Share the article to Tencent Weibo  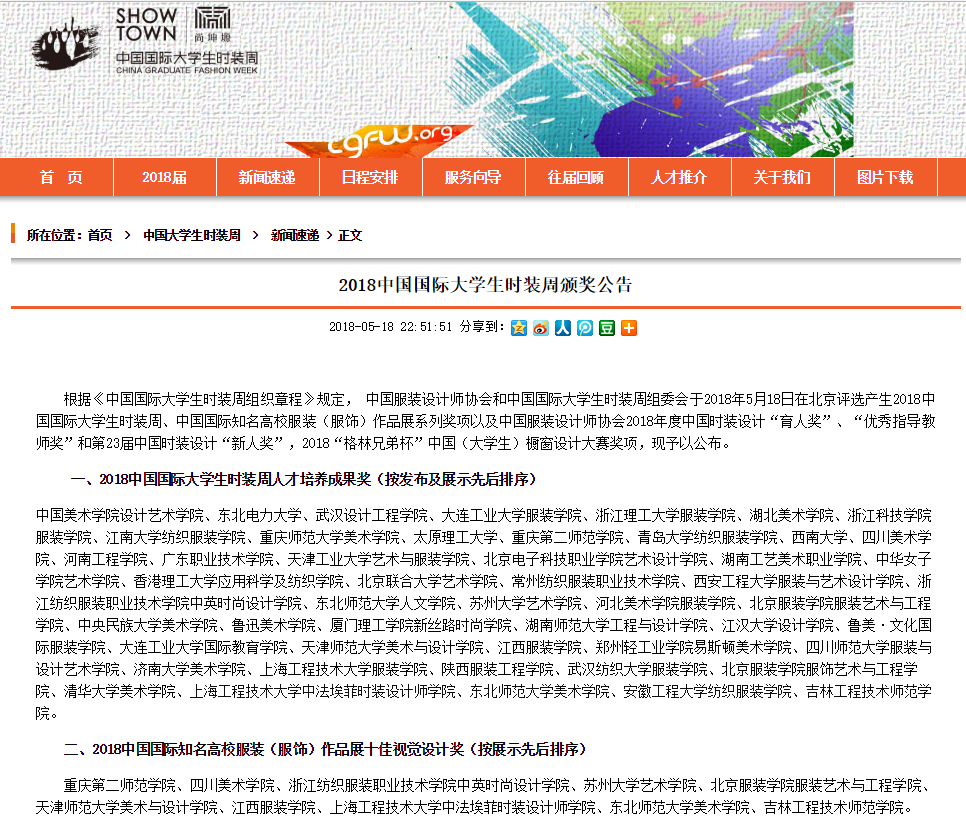click(584, 328)
